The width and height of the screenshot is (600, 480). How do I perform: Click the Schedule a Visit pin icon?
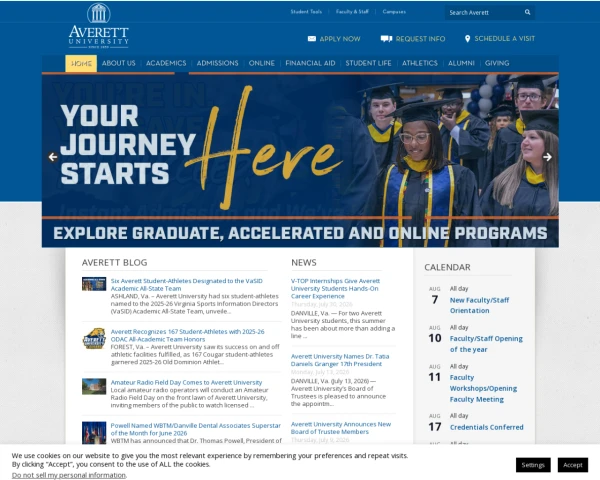(467, 39)
